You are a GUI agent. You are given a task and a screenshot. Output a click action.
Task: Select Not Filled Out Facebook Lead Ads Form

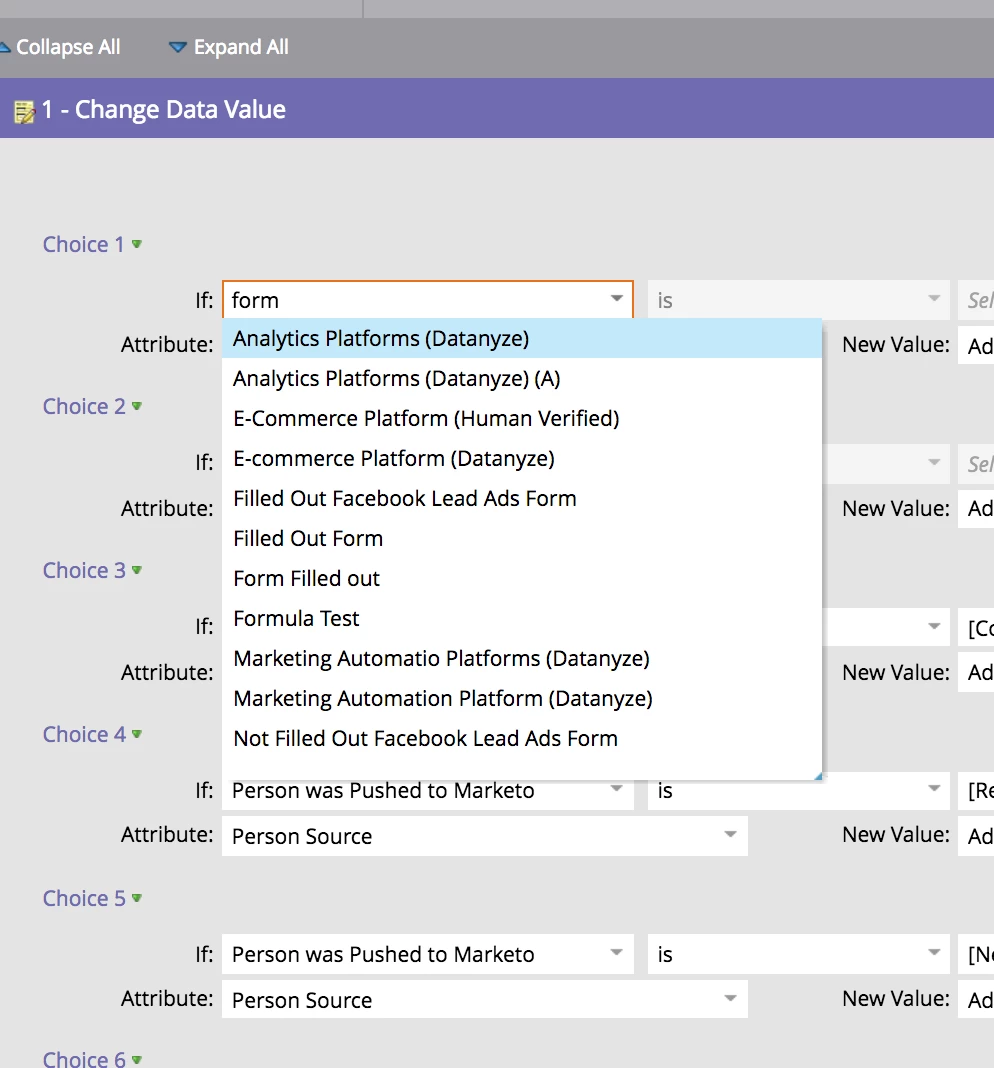(425, 739)
